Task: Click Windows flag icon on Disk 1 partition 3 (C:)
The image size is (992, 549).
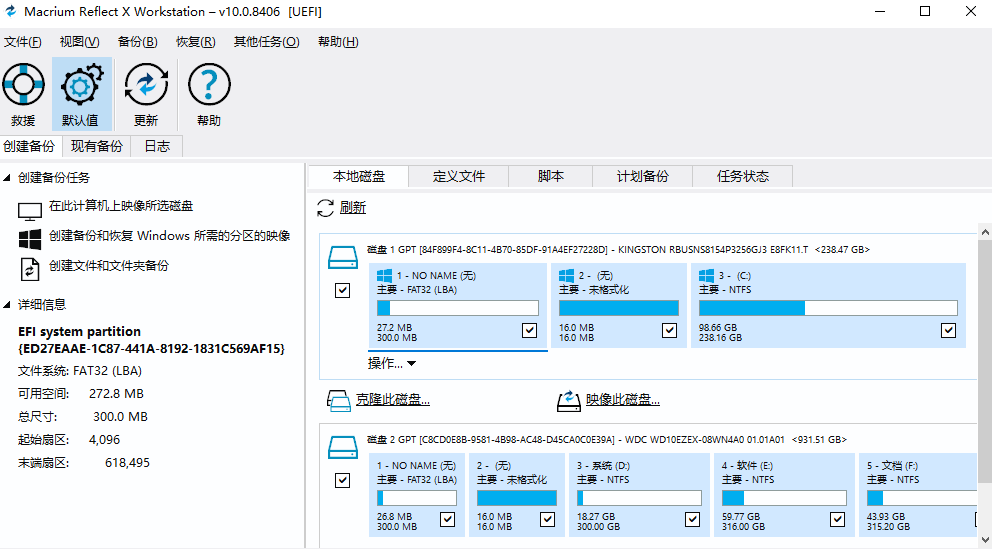Action: (x=707, y=276)
